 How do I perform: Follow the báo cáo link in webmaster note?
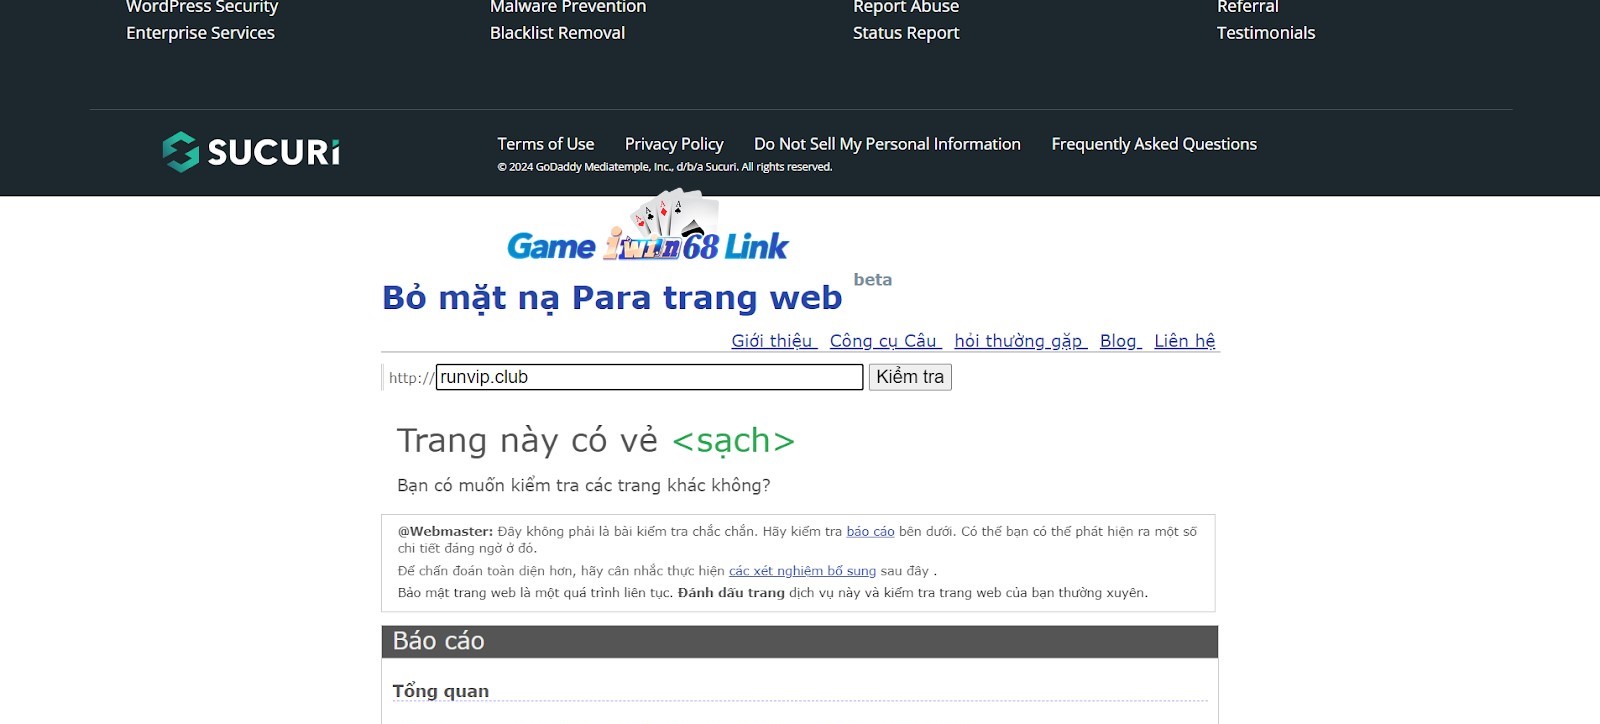coord(870,532)
